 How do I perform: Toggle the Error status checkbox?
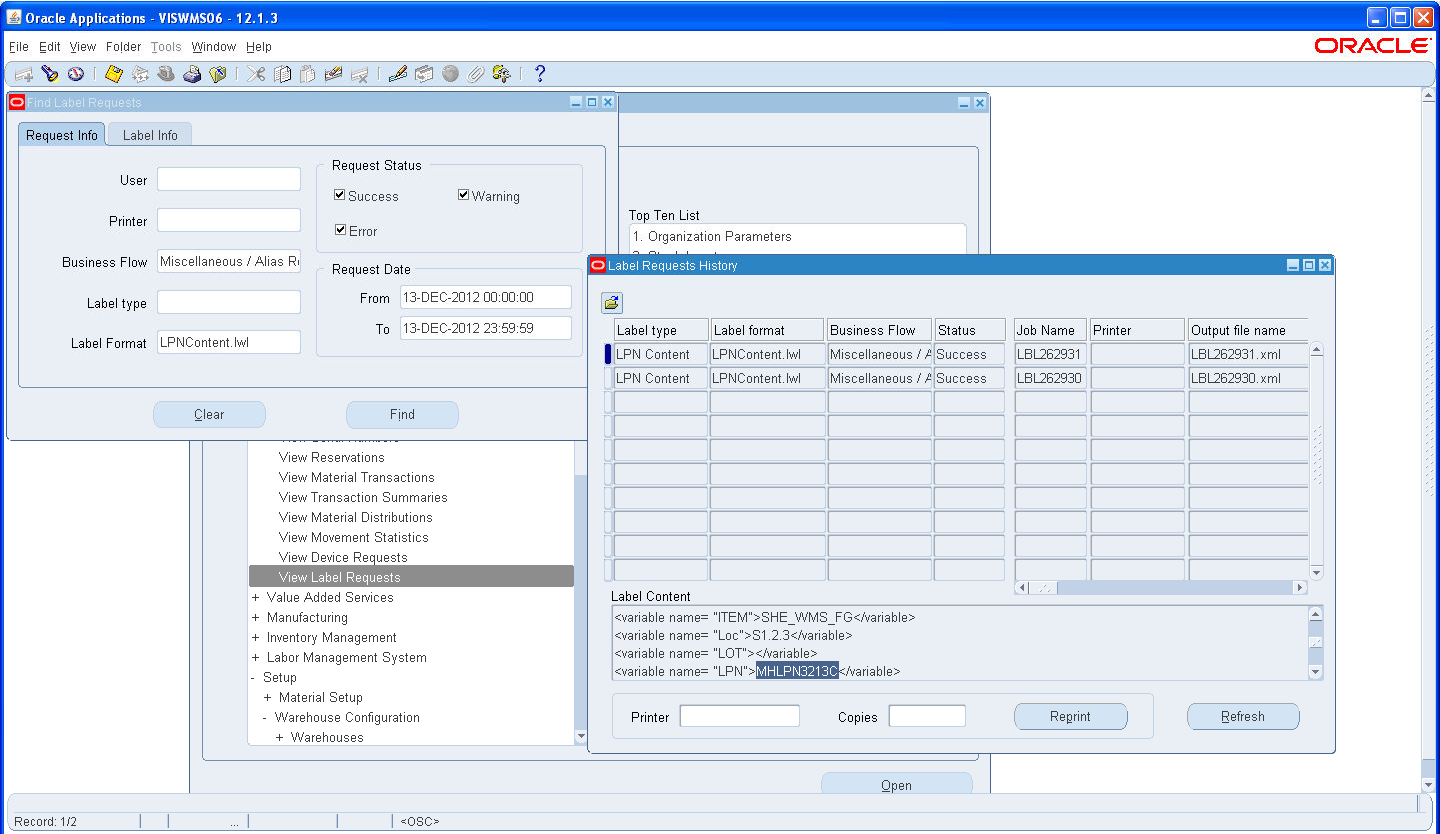click(341, 229)
